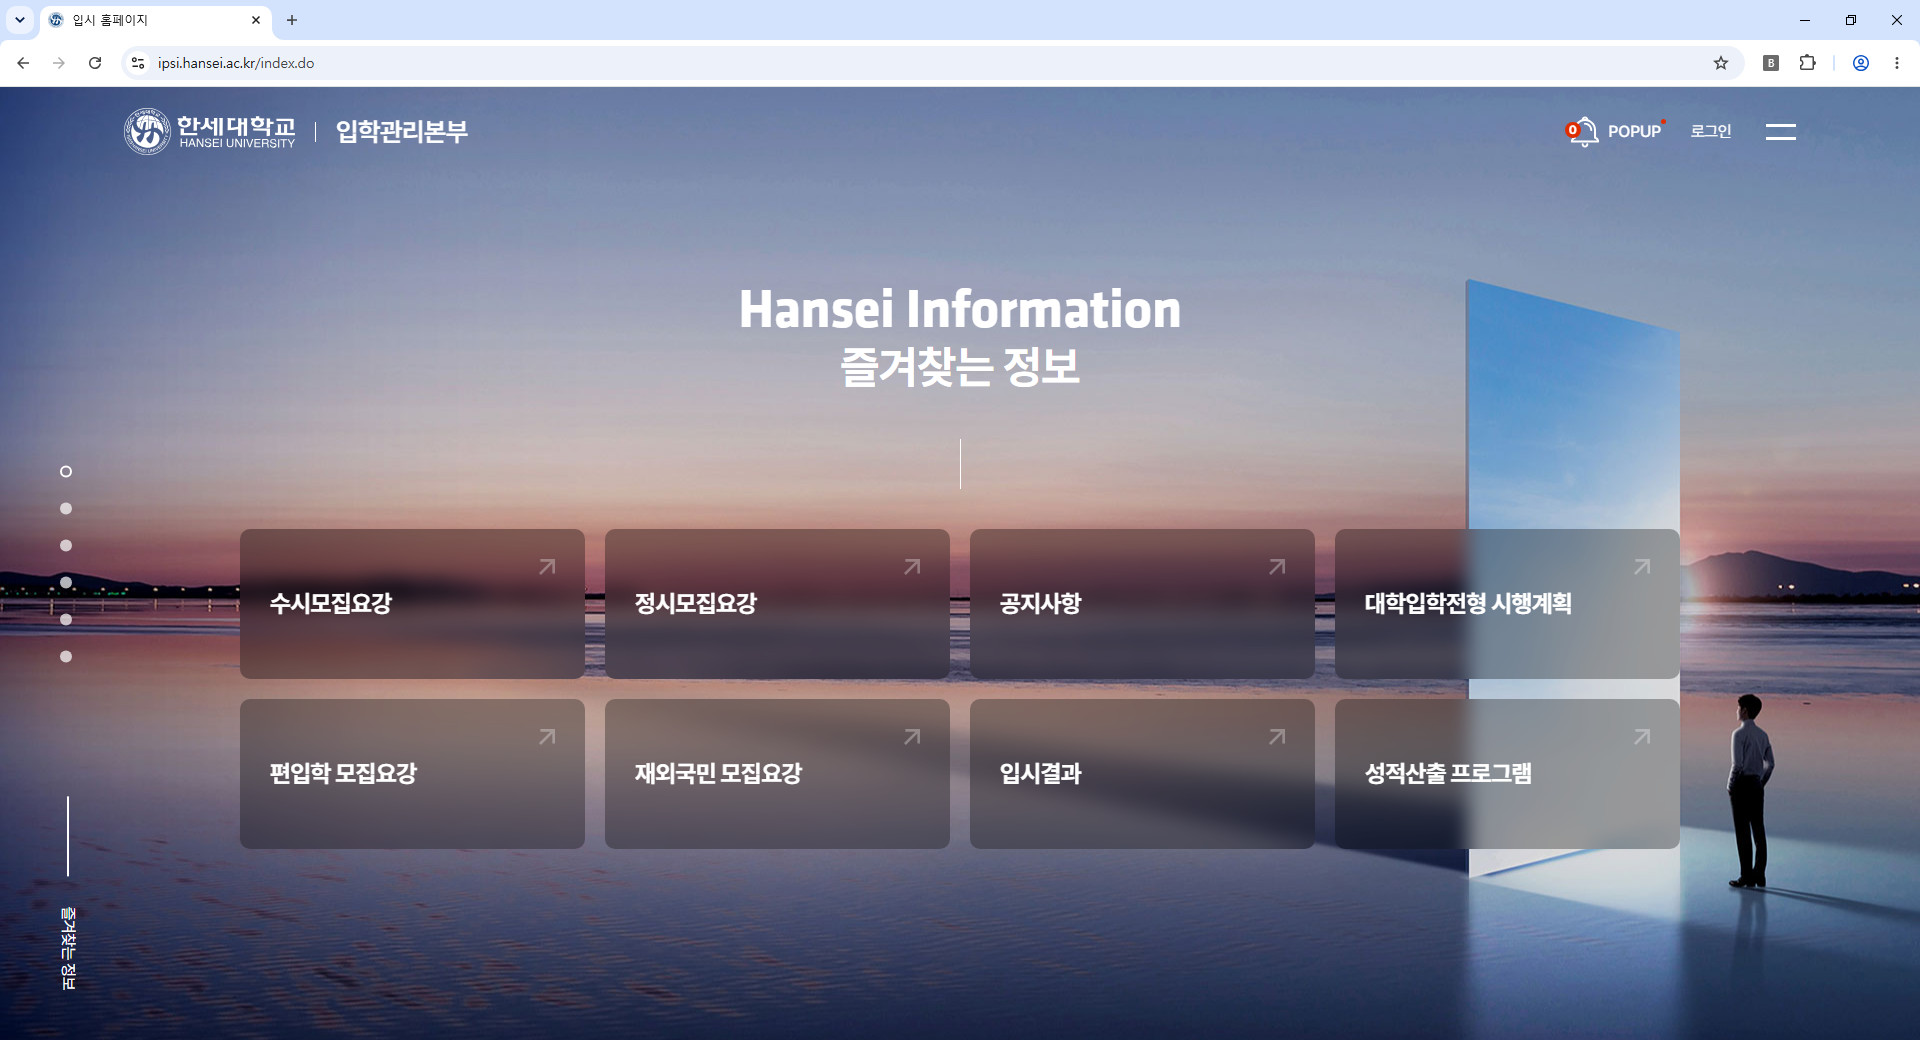Click the POPUP text label

[x=1634, y=131]
